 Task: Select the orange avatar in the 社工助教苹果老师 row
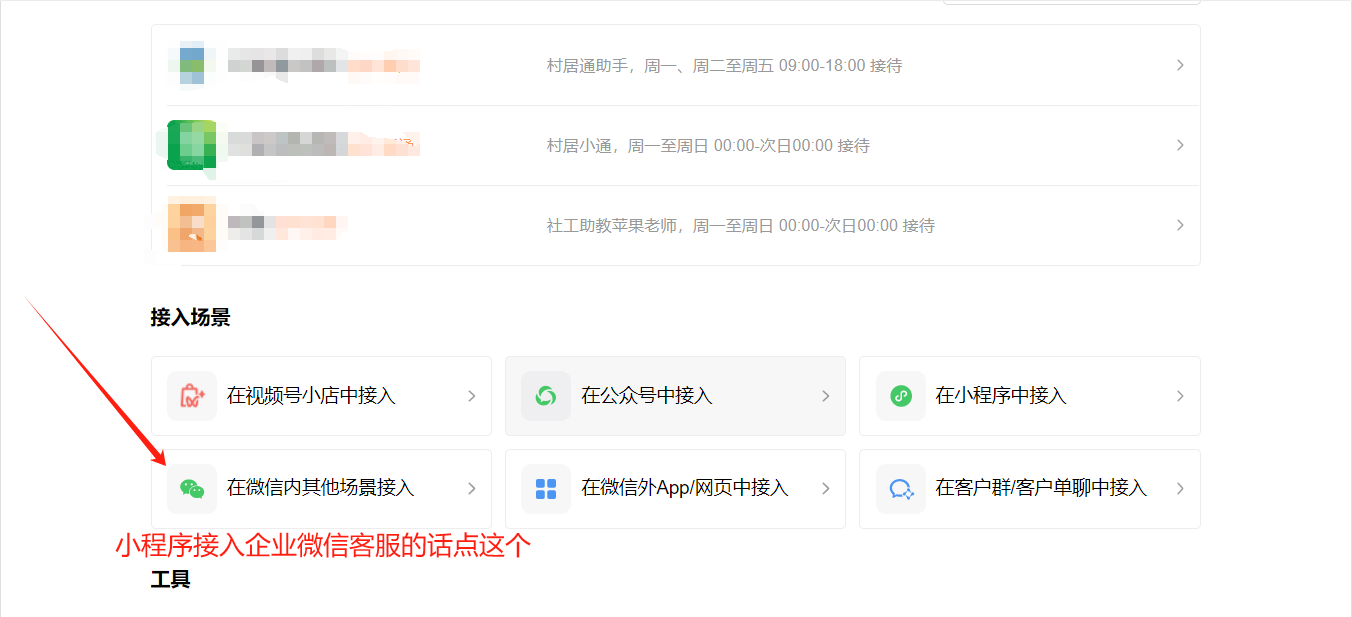click(192, 225)
